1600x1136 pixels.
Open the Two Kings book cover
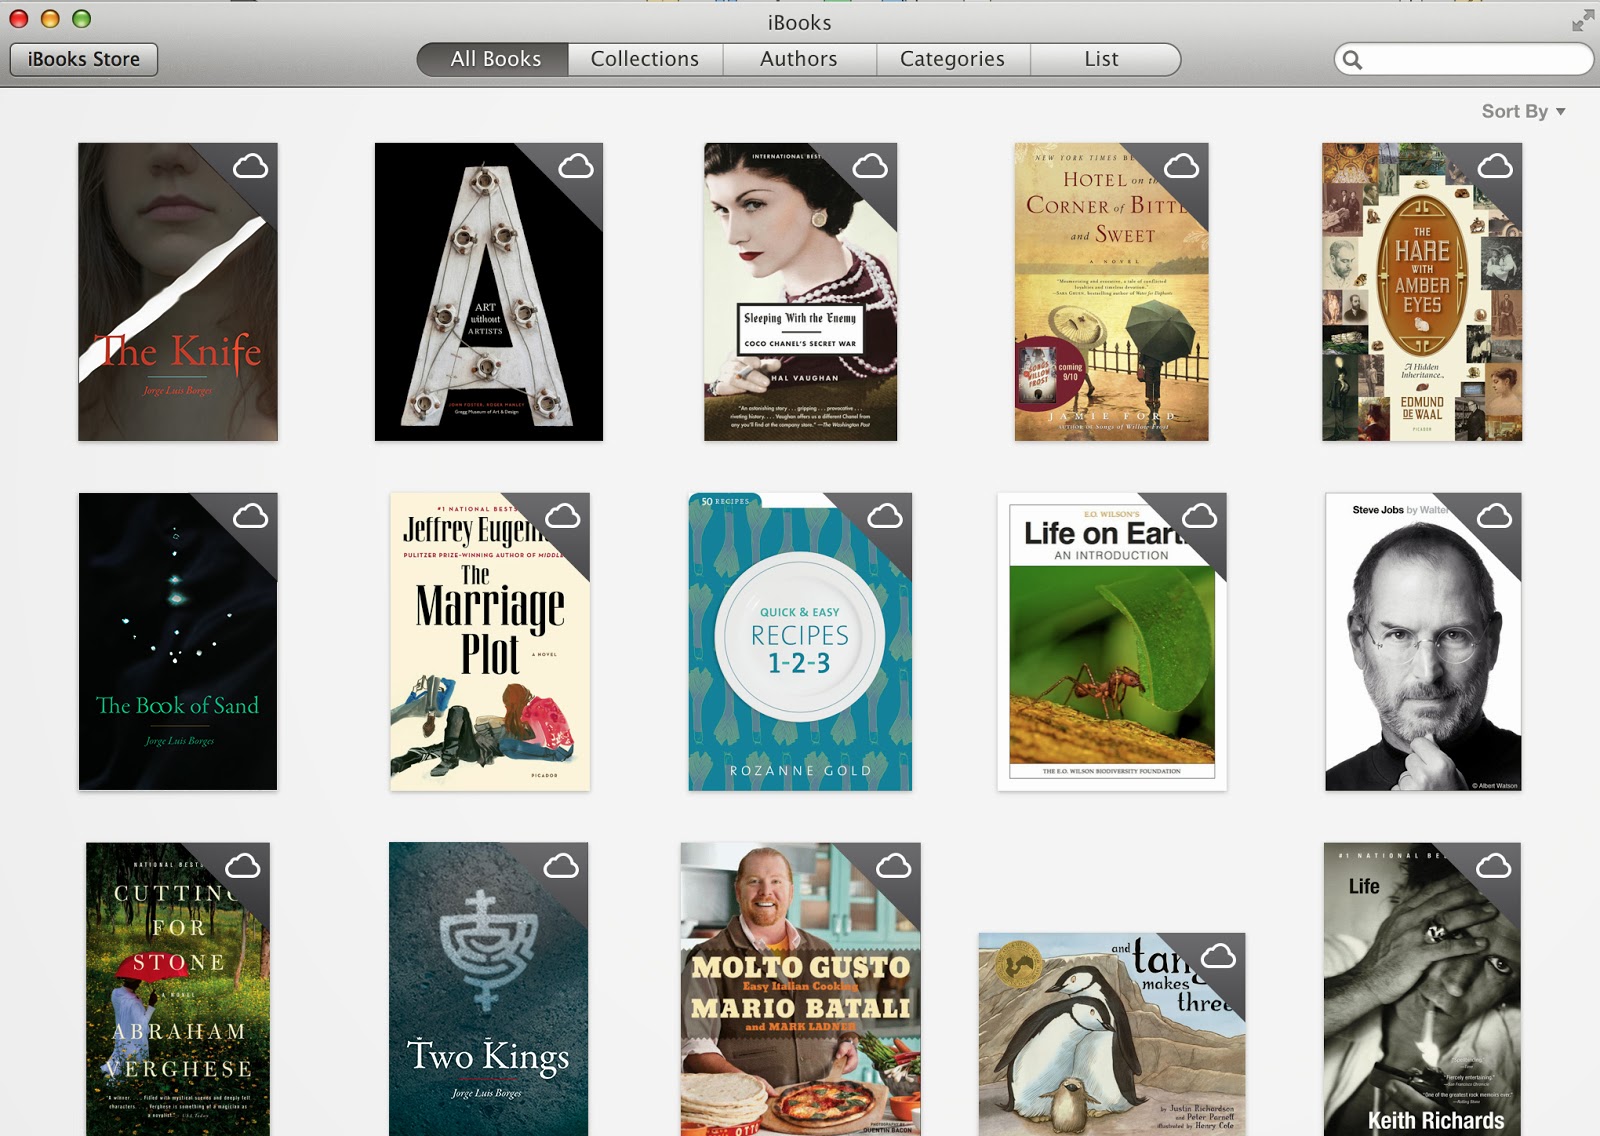489,989
